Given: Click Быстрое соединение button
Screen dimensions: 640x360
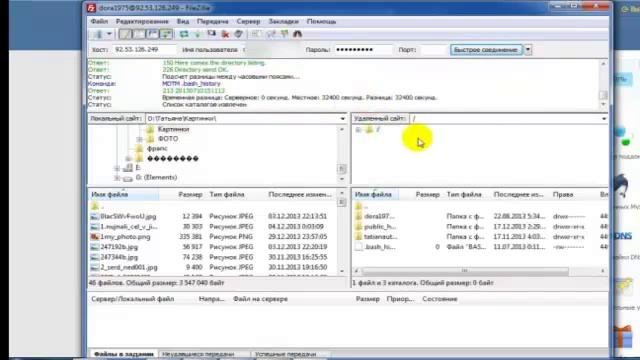Looking at the screenshot, I should (x=486, y=50).
